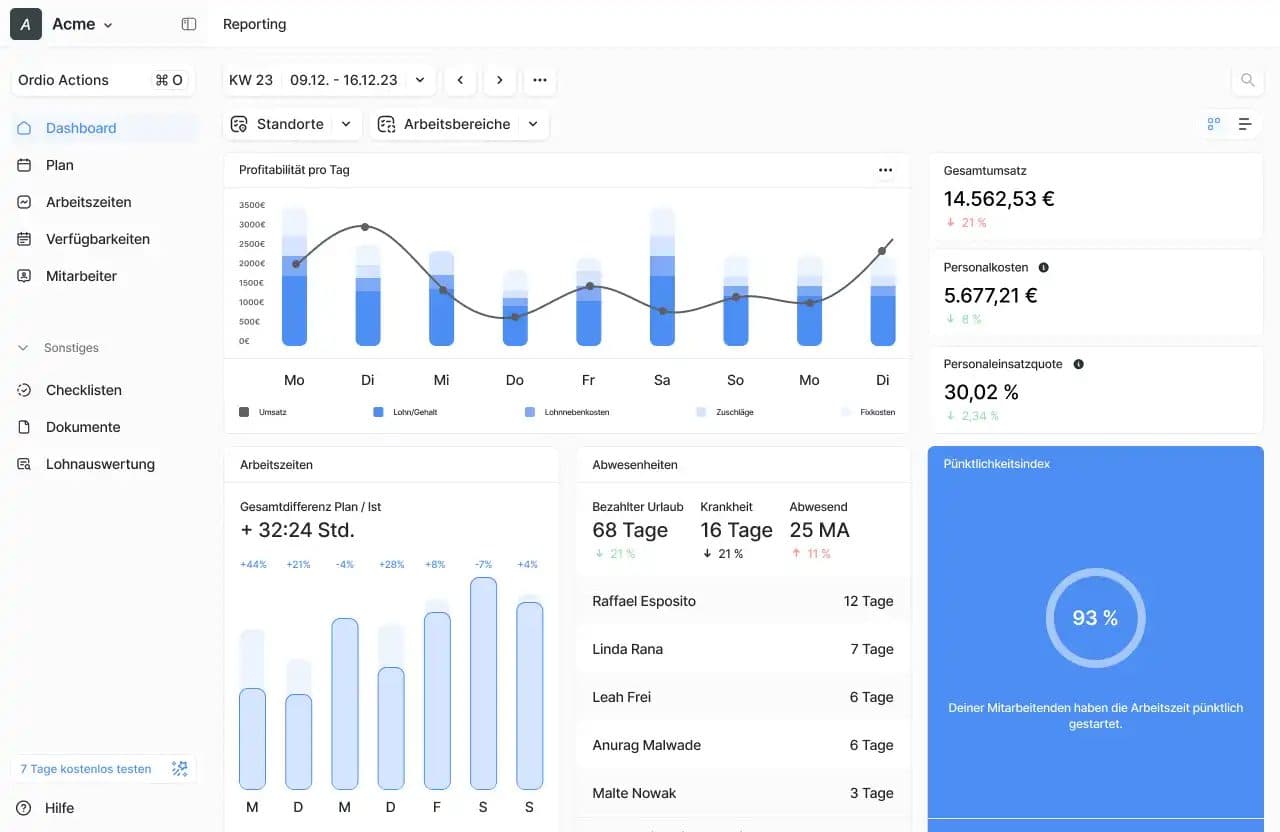
Task: Open Dashboard in the sidebar
Action: 103,128
